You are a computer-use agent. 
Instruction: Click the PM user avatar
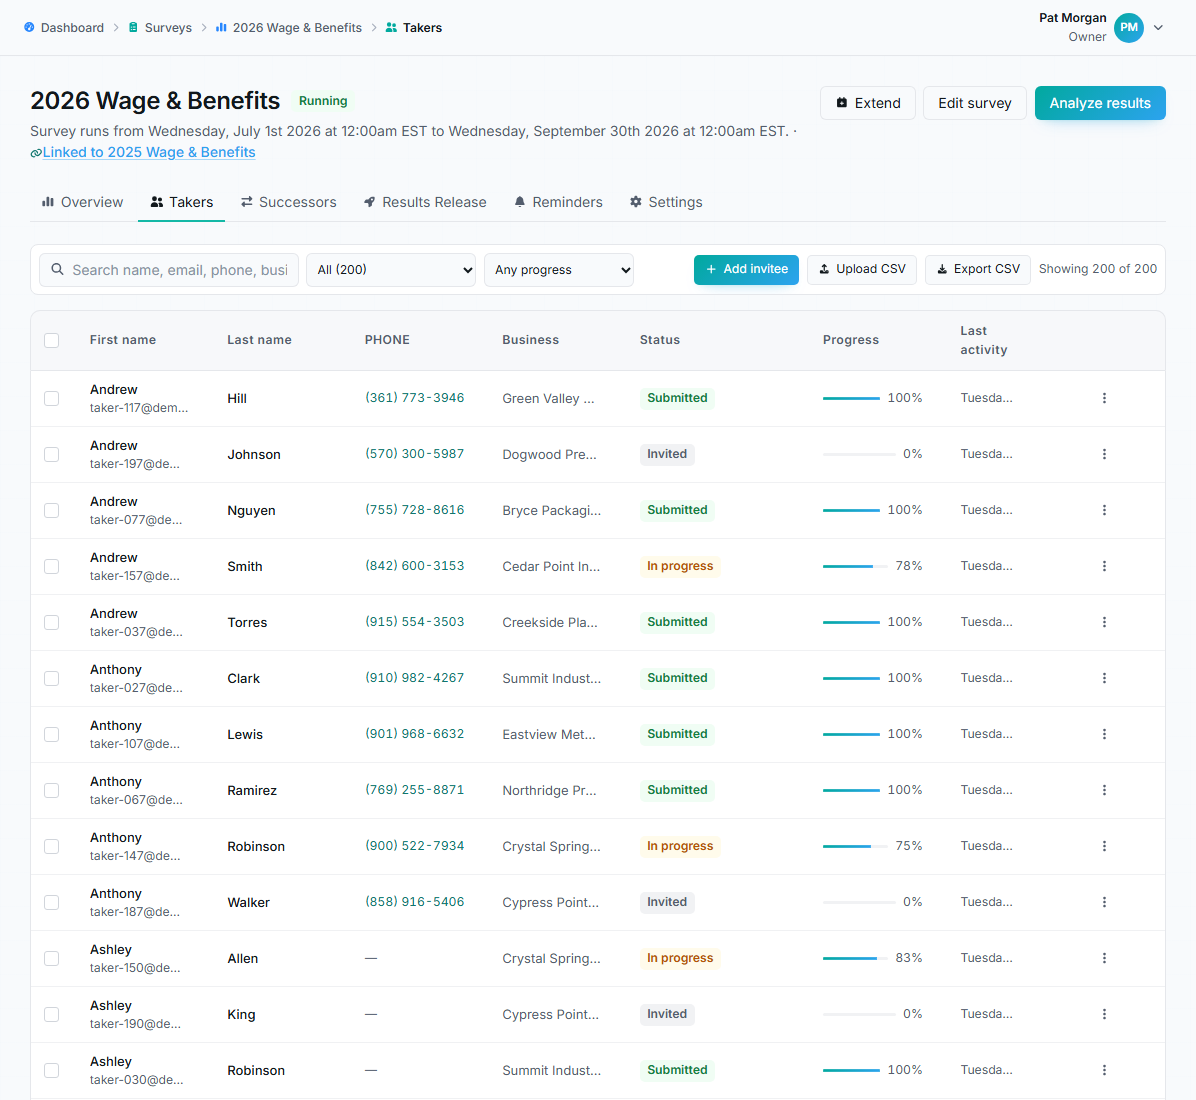click(x=1128, y=27)
